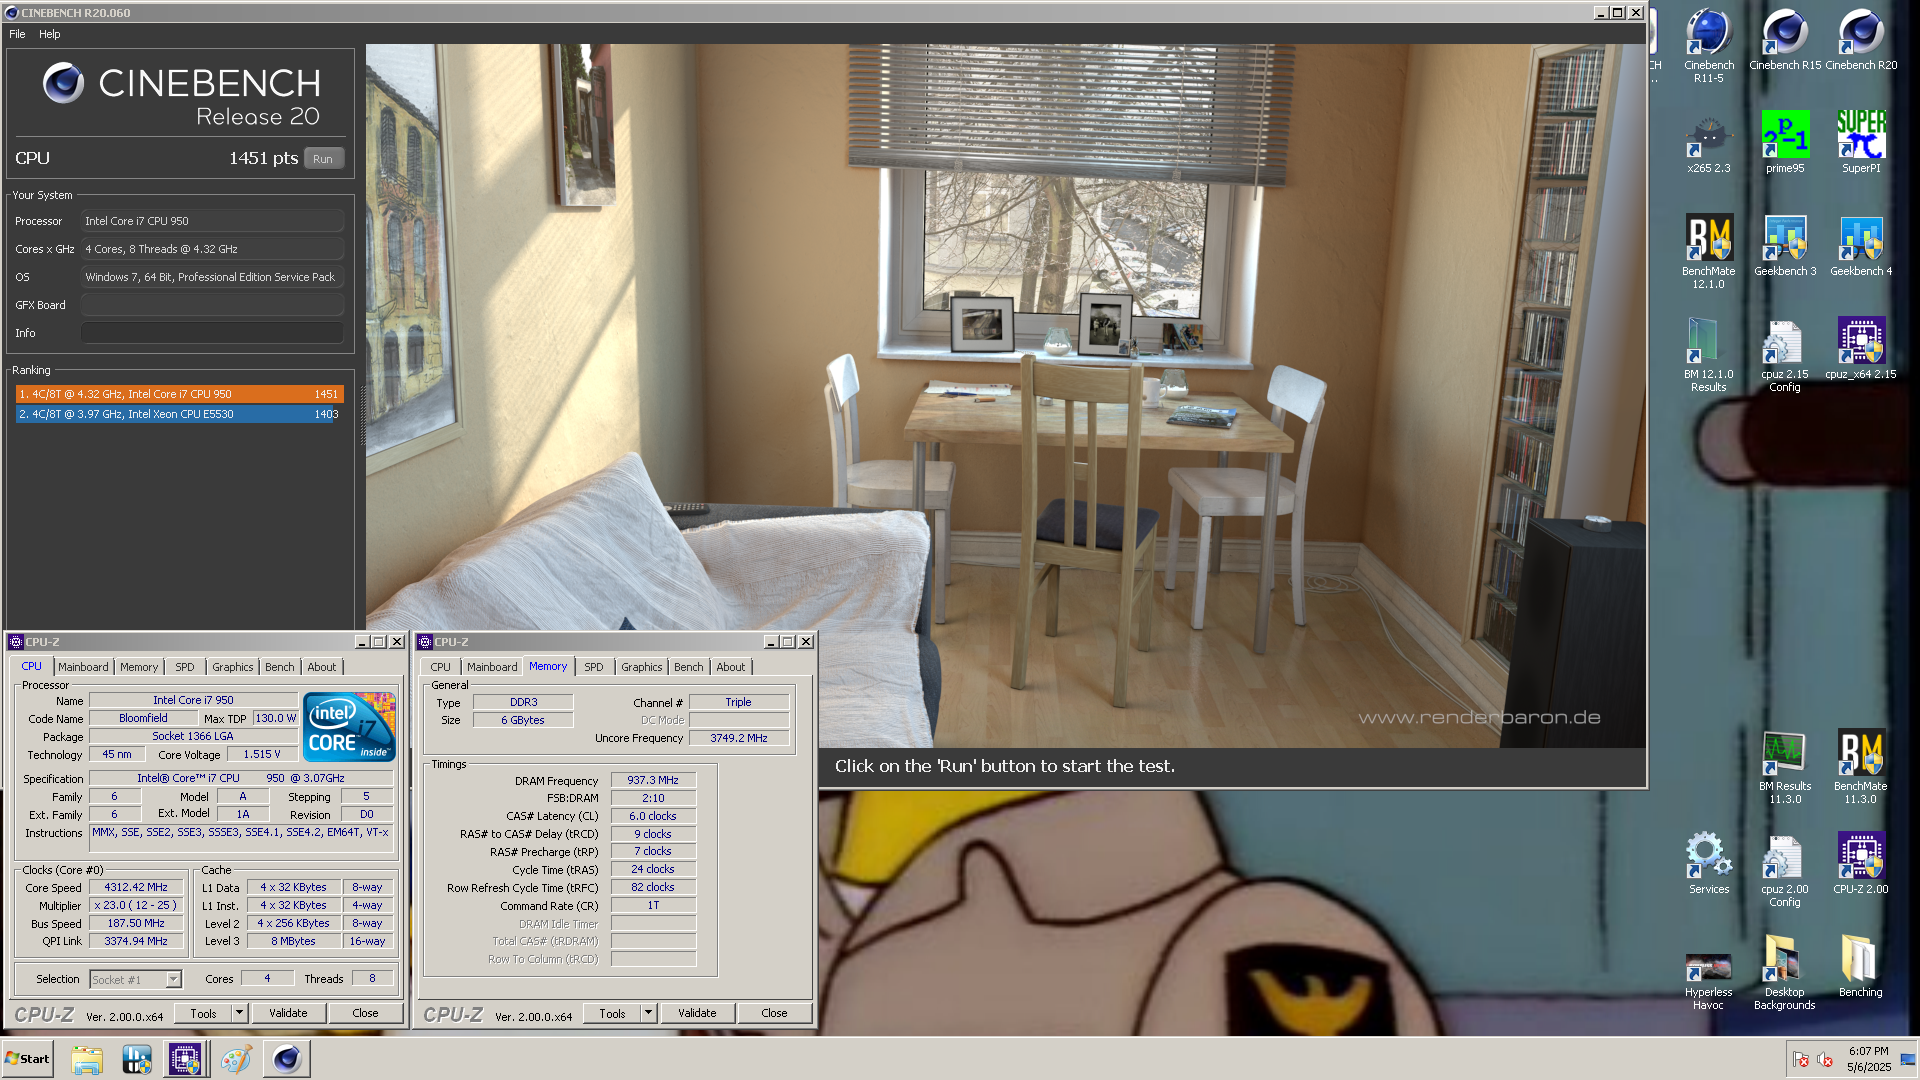This screenshot has height=1080, width=1920.
Task: Click Show Desktop button at taskbar end
Action: point(1908,1059)
